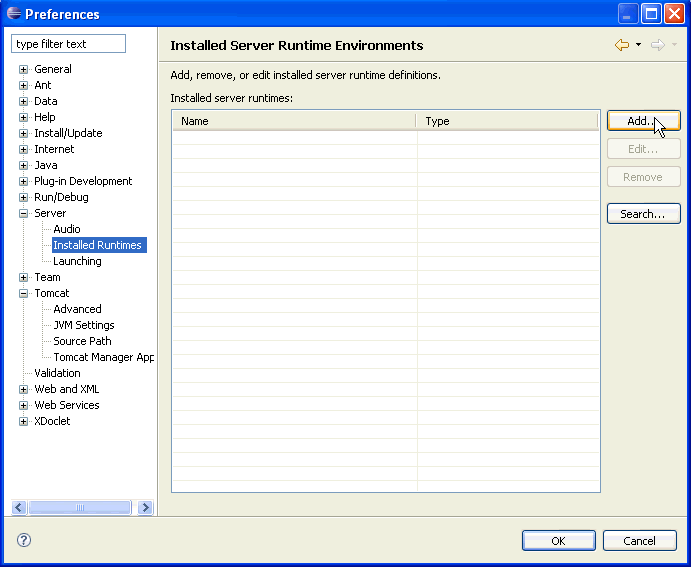Screen dimensions: 691x567
Task: Click the Search... button
Action: click(643, 214)
